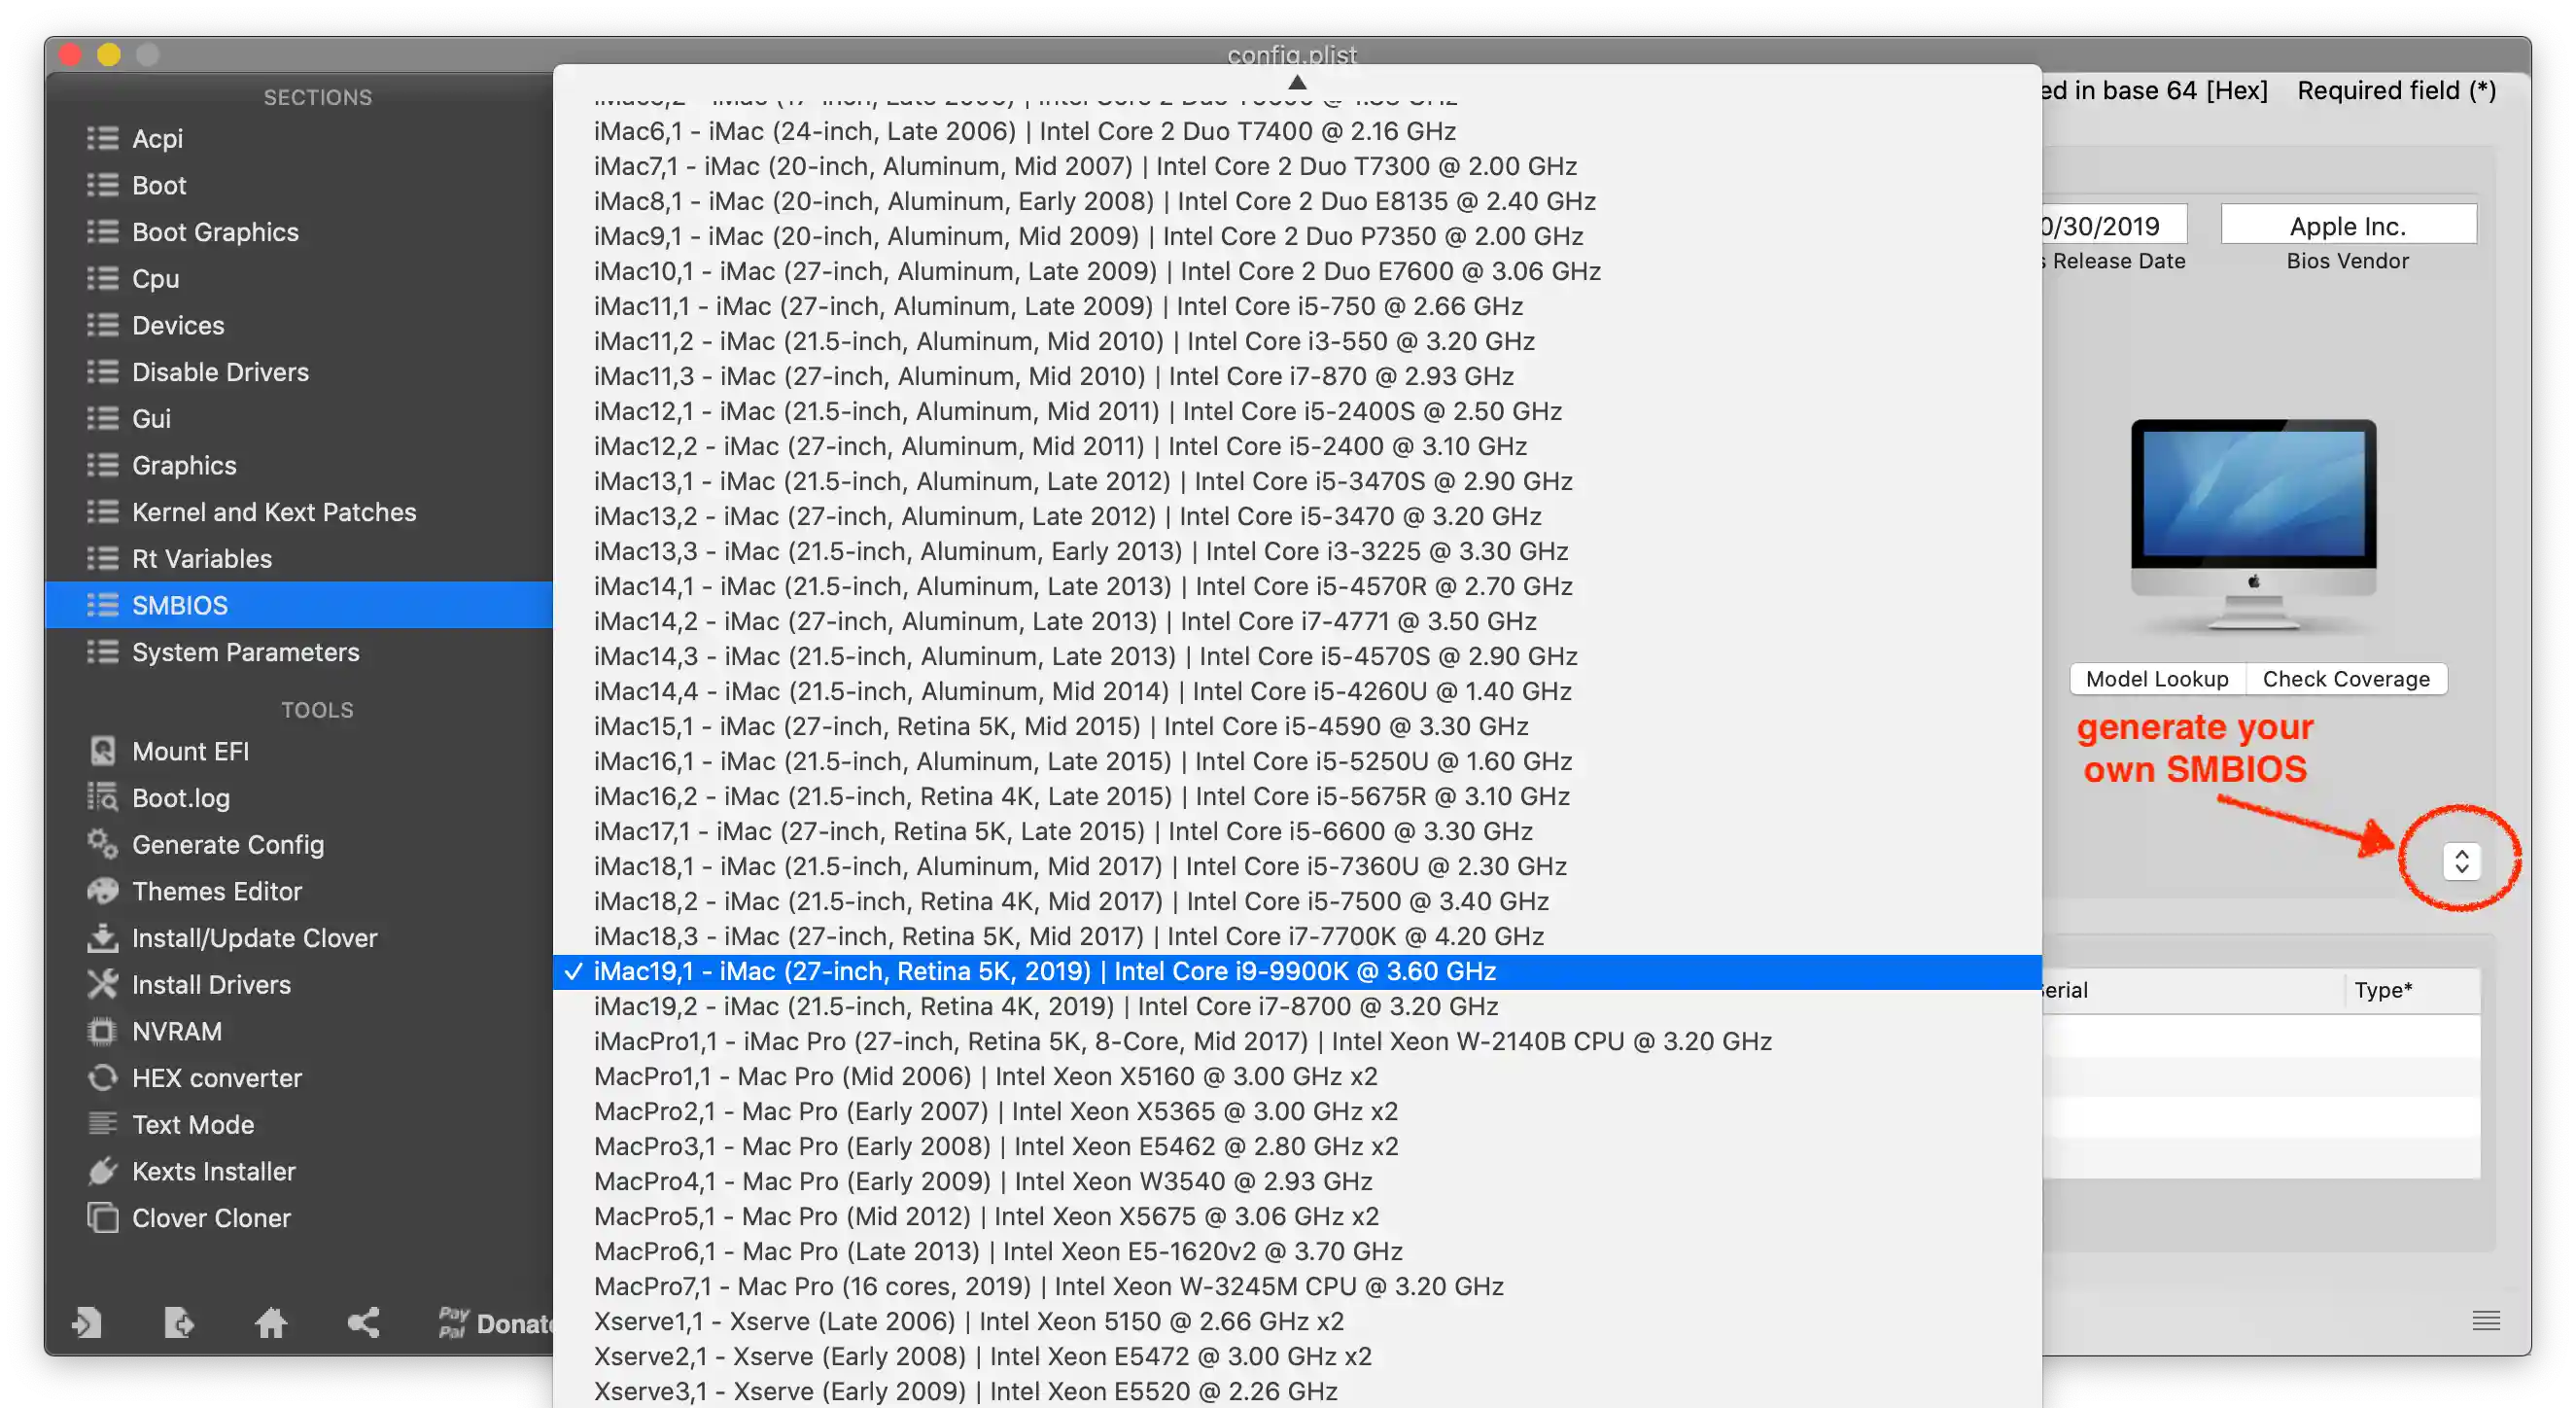Click the home icon in bottom toolbar
This screenshot has height=1408, width=2576.
[x=271, y=1323]
